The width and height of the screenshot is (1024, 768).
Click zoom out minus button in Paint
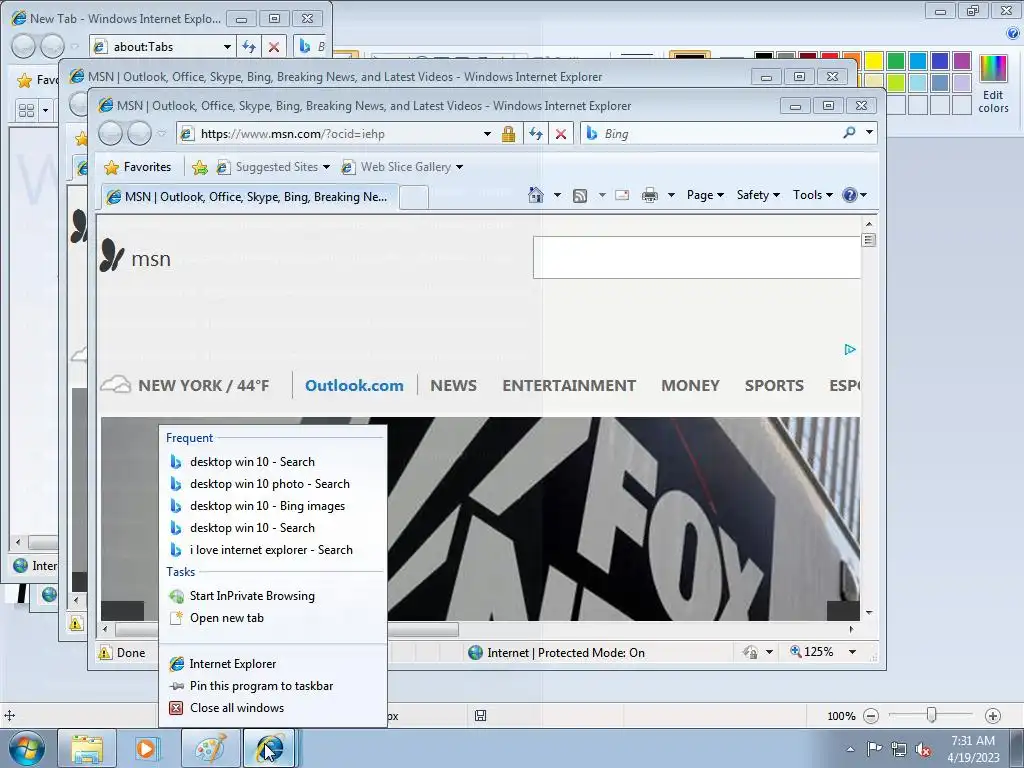click(871, 716)
